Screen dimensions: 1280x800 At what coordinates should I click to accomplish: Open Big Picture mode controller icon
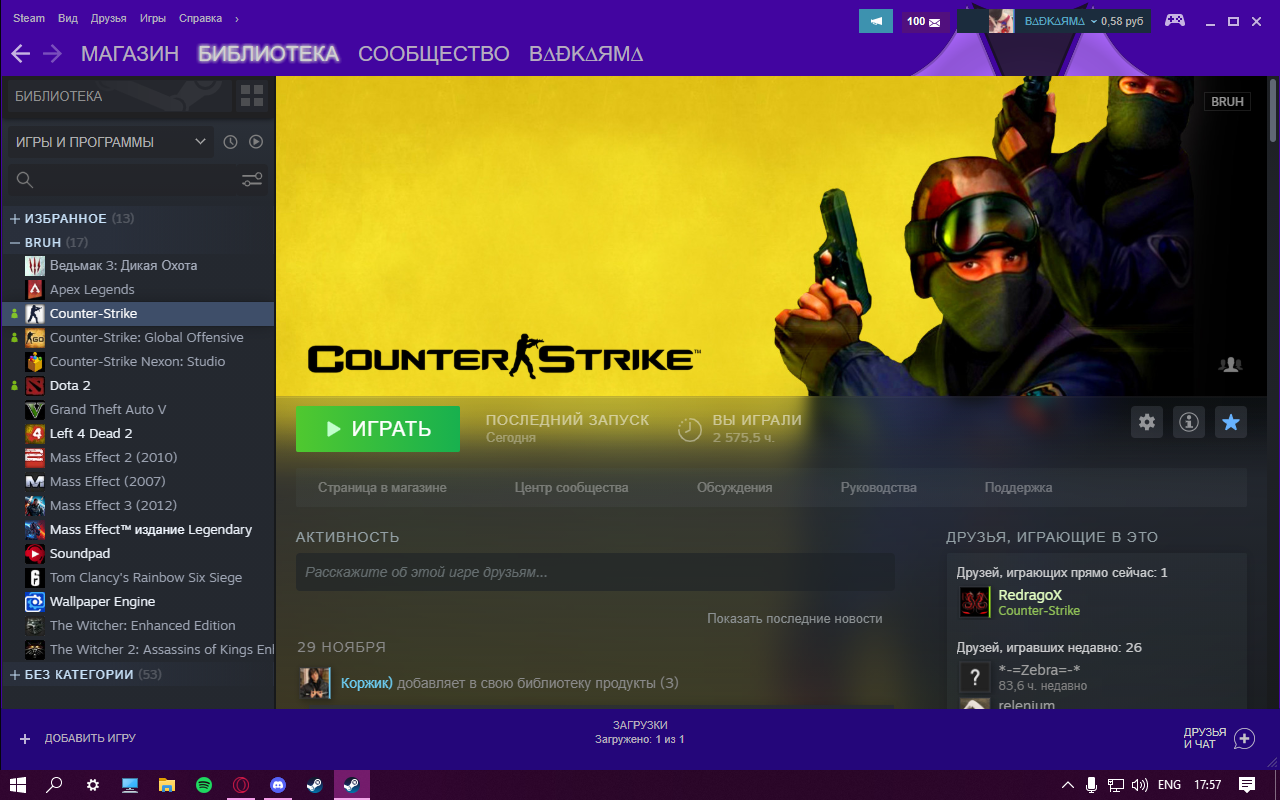(x=1174, y=21)
